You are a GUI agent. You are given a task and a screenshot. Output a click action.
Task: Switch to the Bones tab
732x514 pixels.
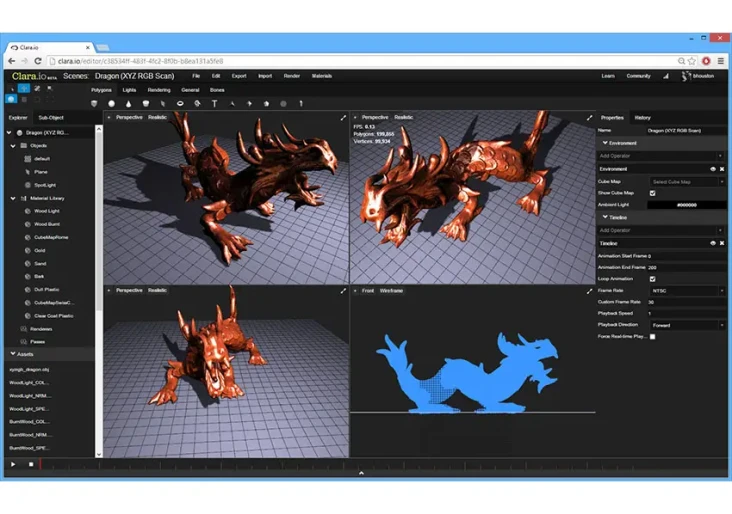pyautogui.click(x=217, y=90)
